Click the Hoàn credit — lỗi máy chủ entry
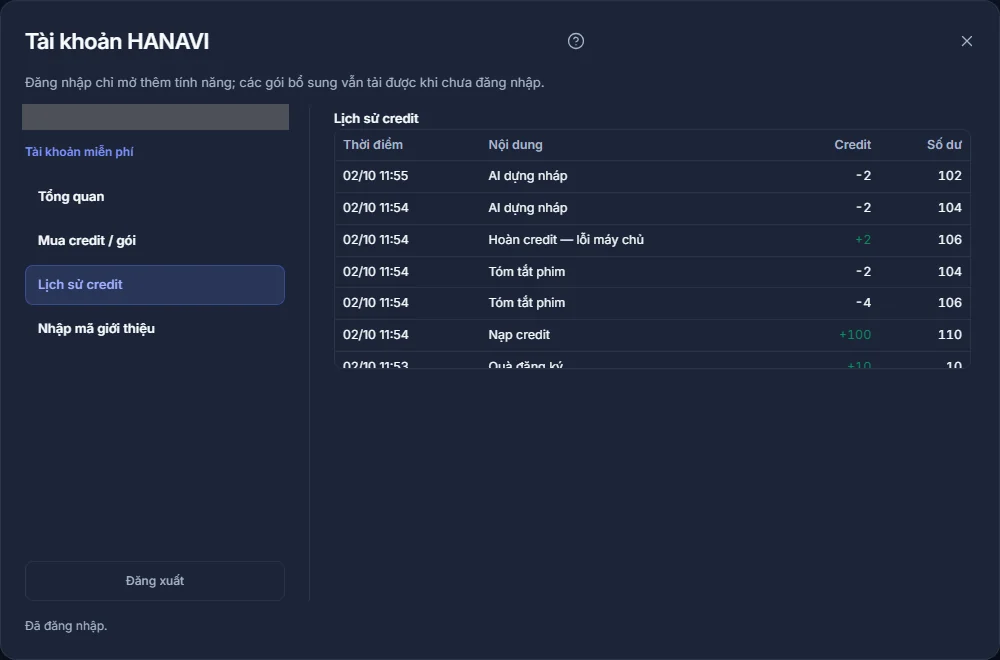Viewport: 1000px width, 660px height. pyautogui.click(x=566, y=240)
